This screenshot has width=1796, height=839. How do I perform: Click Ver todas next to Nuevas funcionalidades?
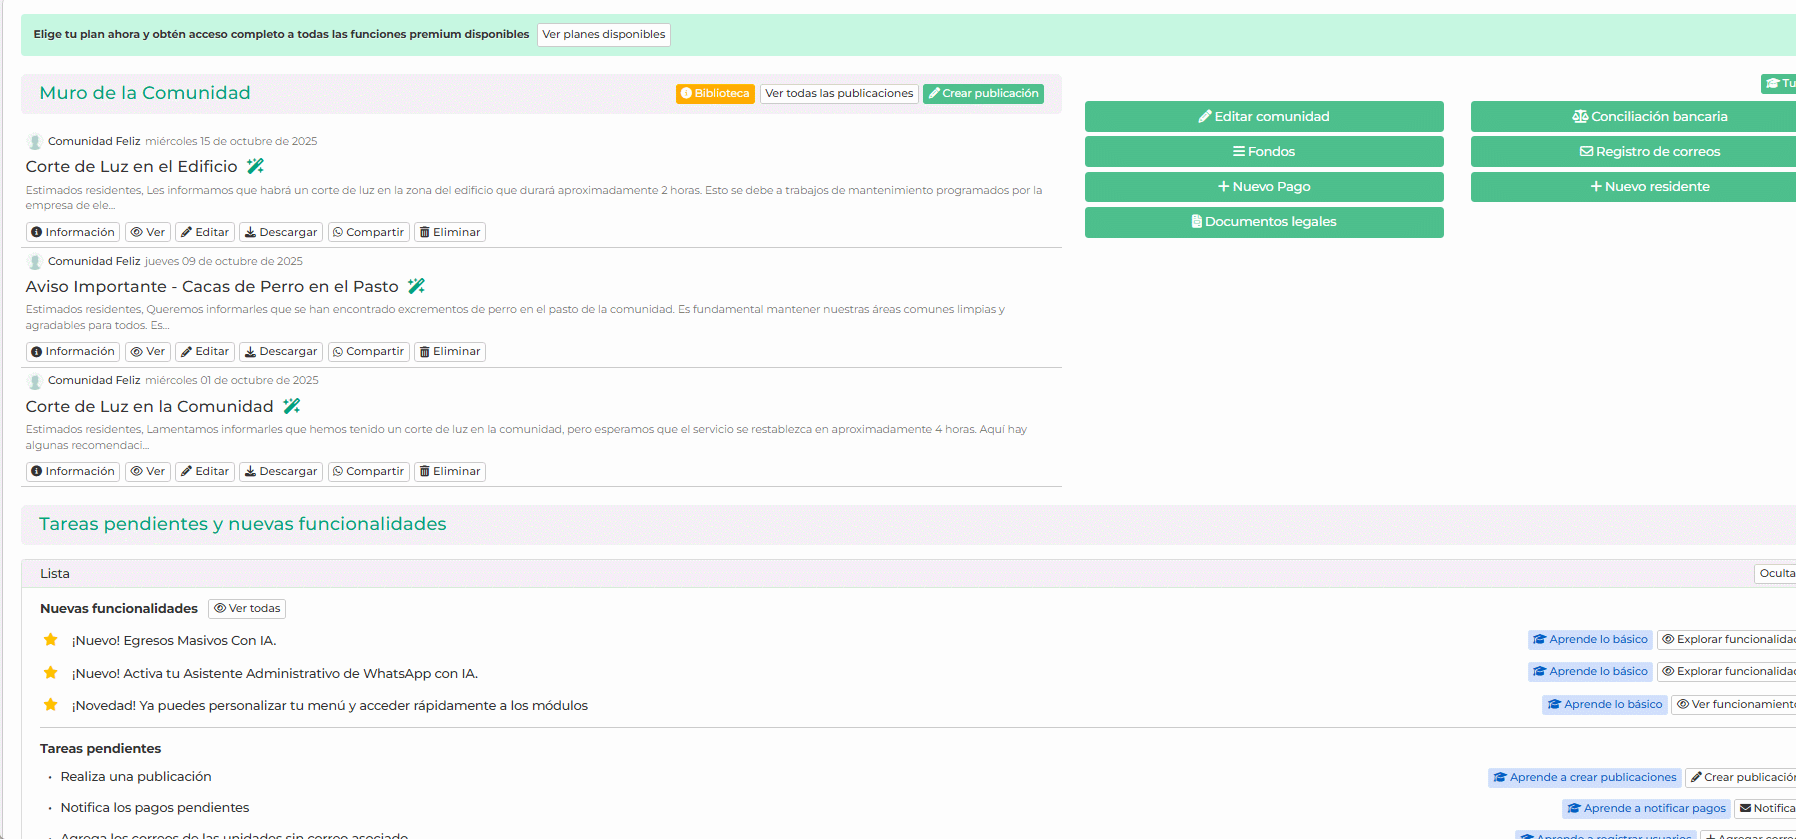click(x=247, y=608)
